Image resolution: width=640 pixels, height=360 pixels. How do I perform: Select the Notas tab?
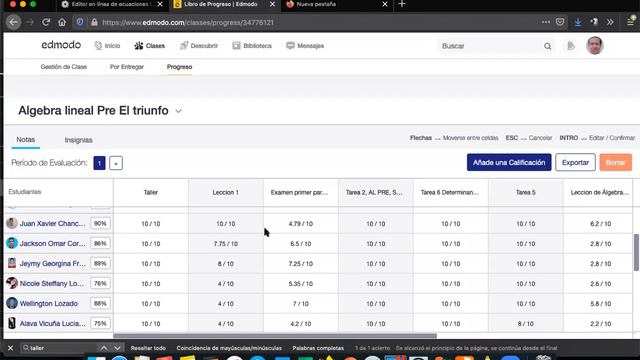(25, 140)
